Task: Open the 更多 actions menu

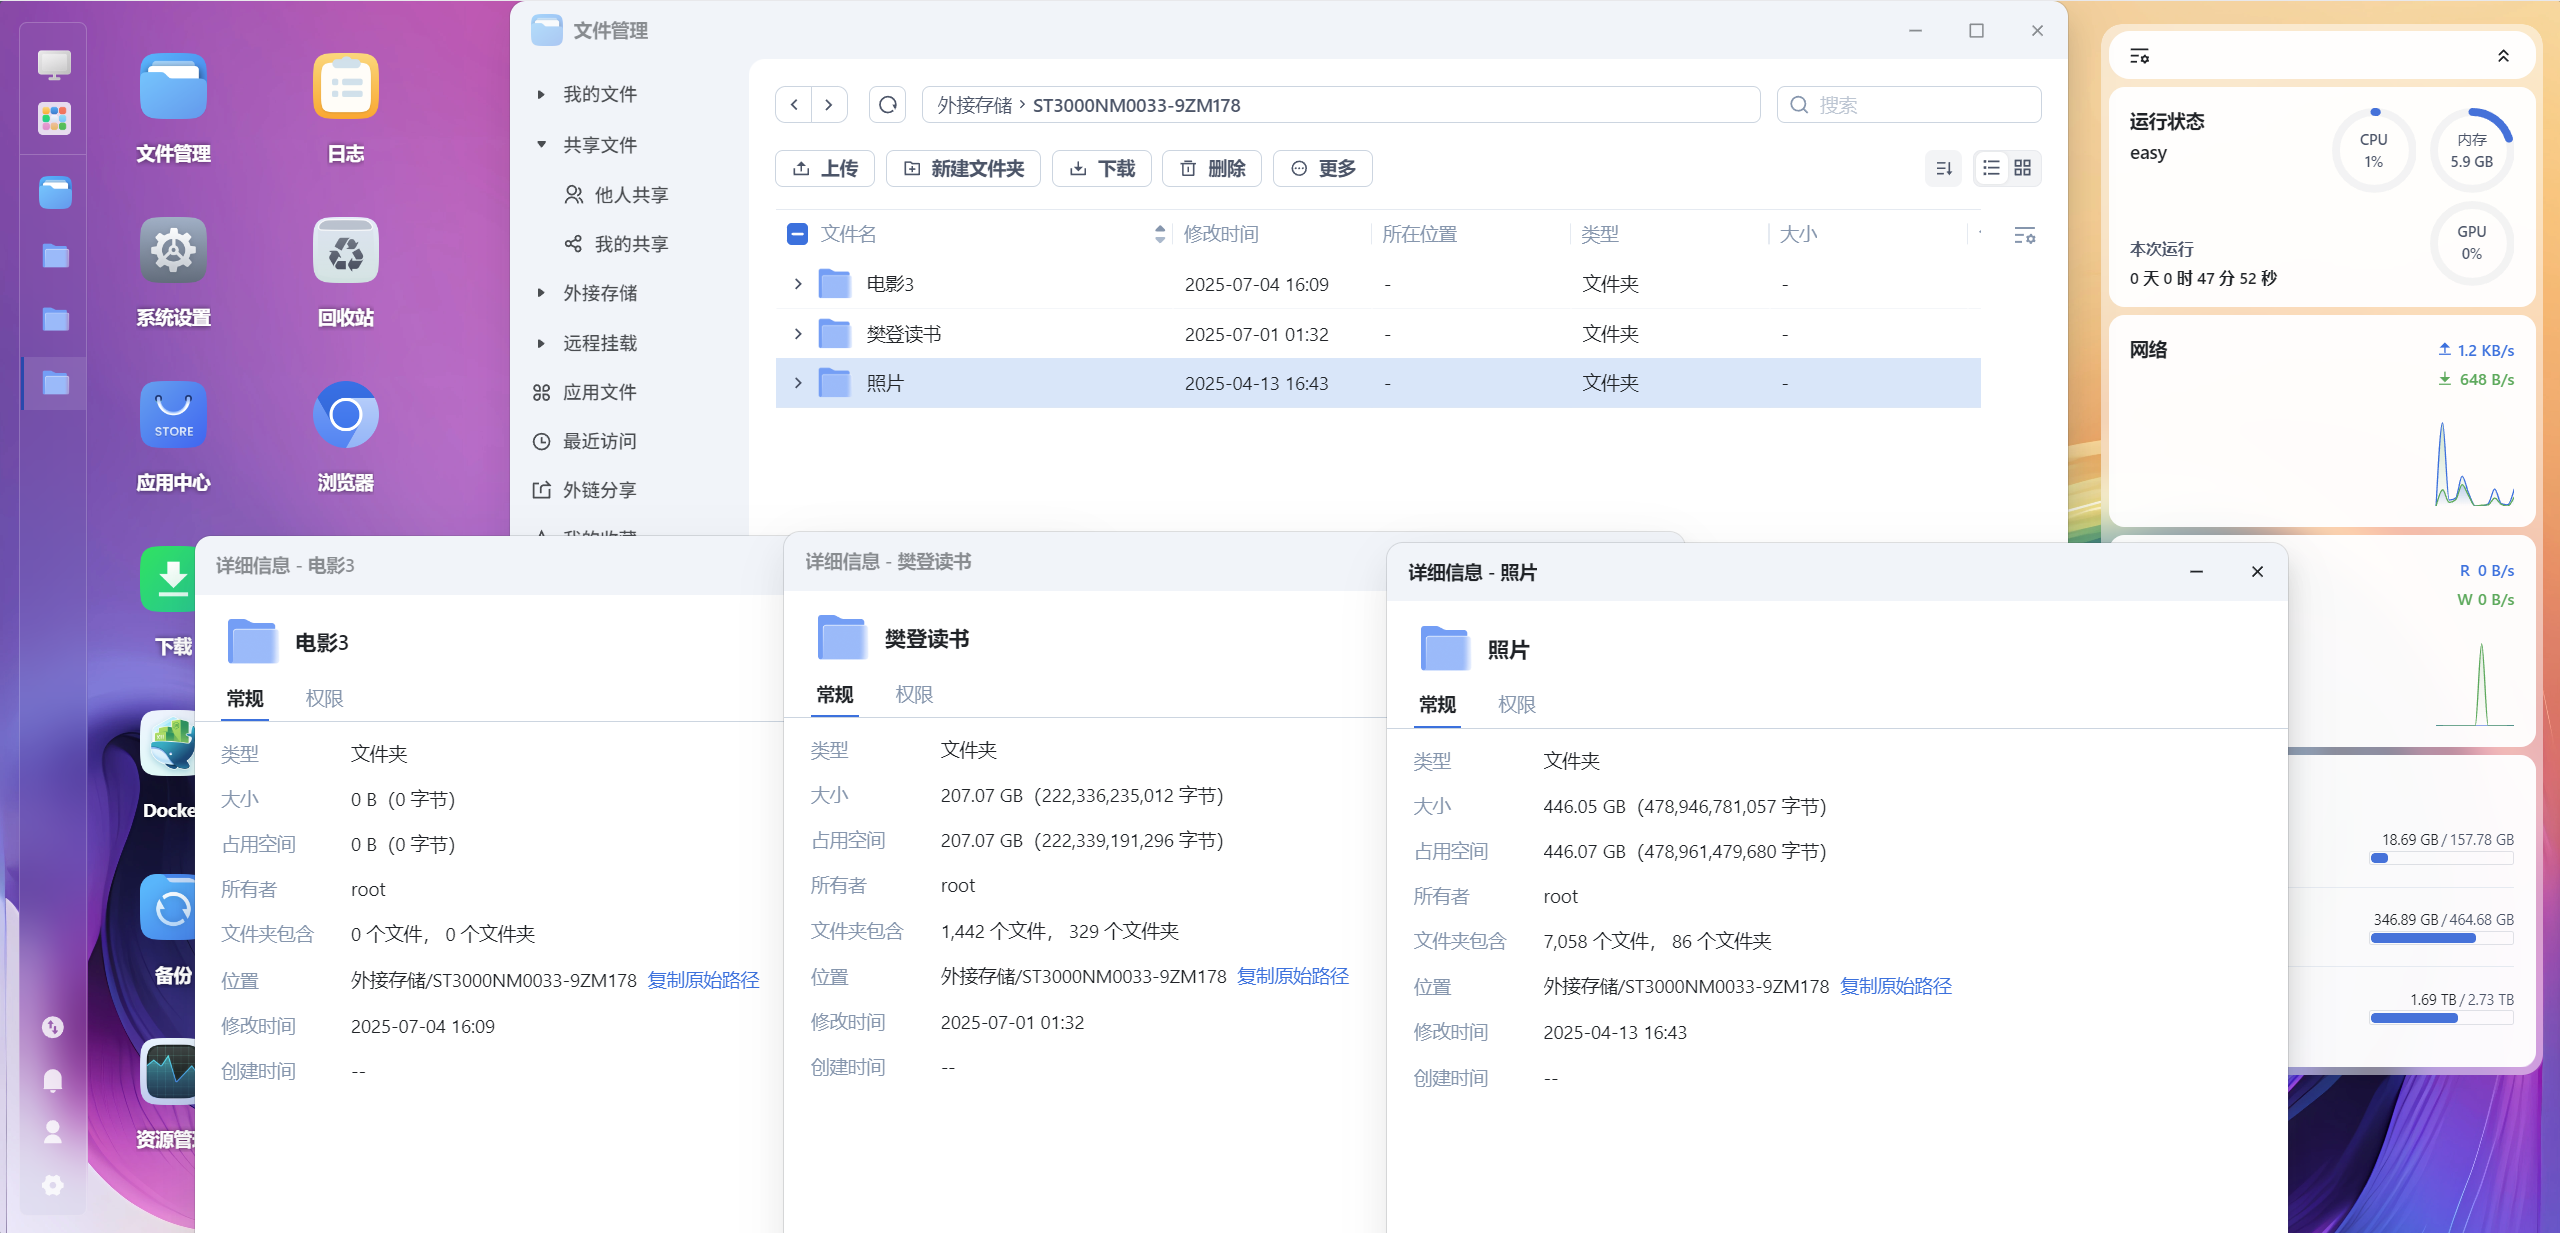Action: click(1323, 168)
